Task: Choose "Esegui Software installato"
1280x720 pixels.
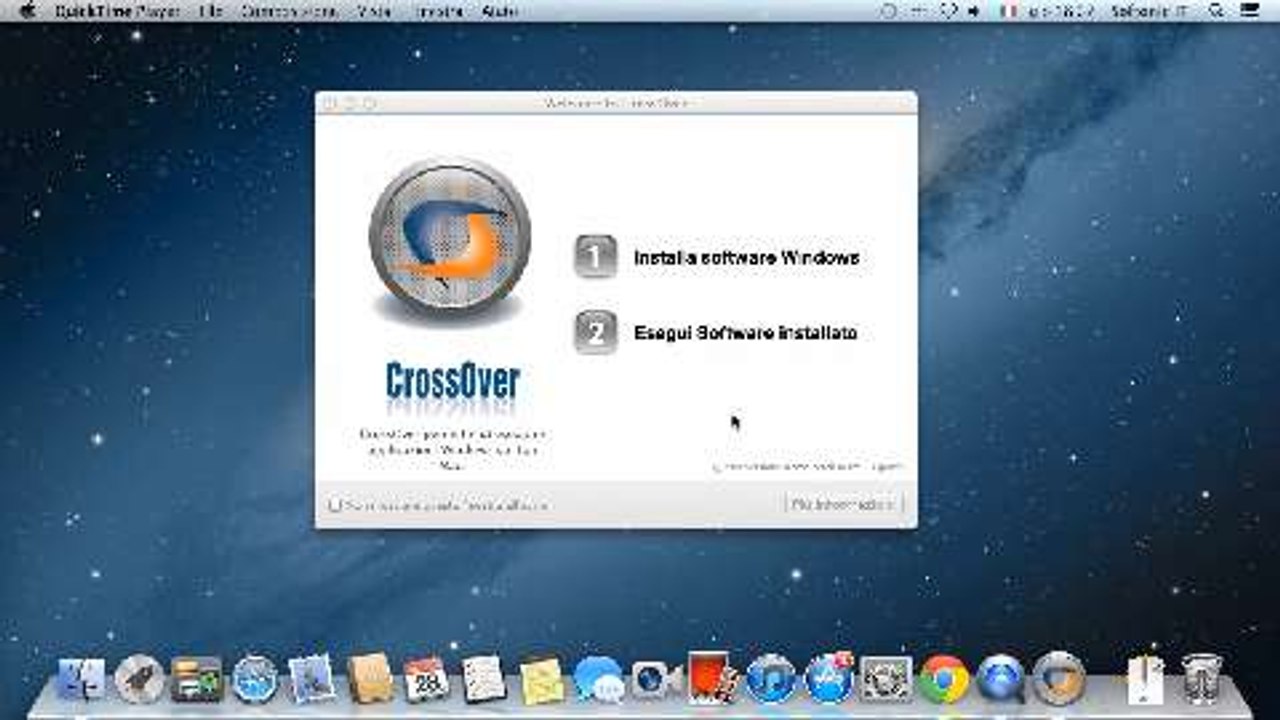Action: (x=745, y=333)
